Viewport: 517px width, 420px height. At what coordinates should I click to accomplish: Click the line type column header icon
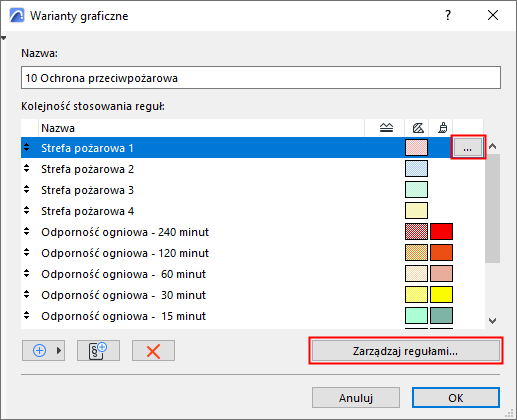pos(386,128)
